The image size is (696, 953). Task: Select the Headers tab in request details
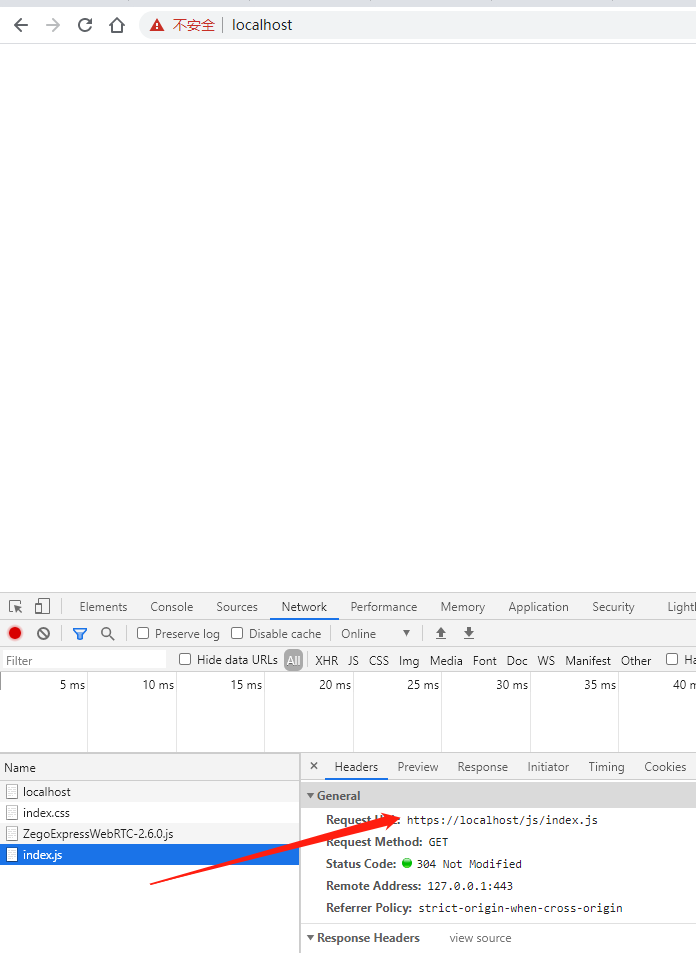click(x=356, y=767)
